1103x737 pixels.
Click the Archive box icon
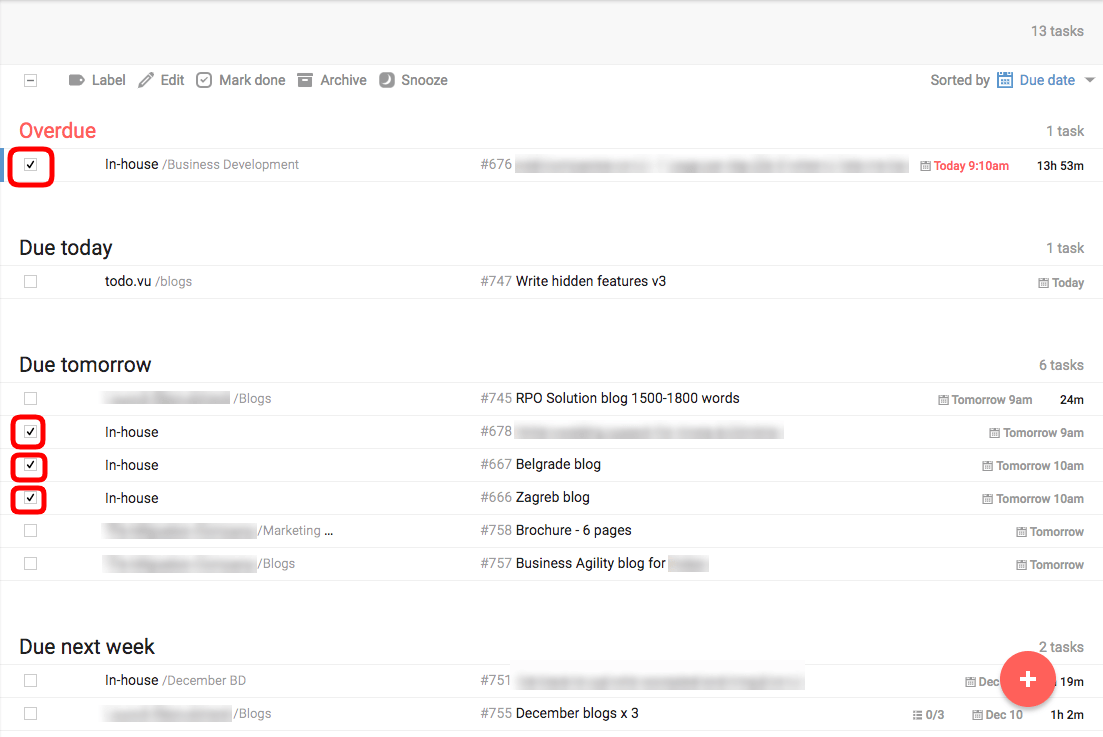305,80
